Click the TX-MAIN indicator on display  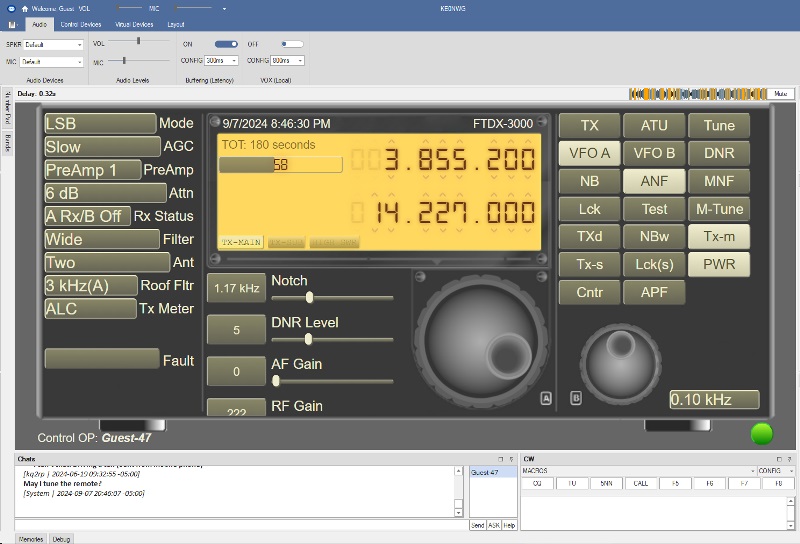click(241, 242)
